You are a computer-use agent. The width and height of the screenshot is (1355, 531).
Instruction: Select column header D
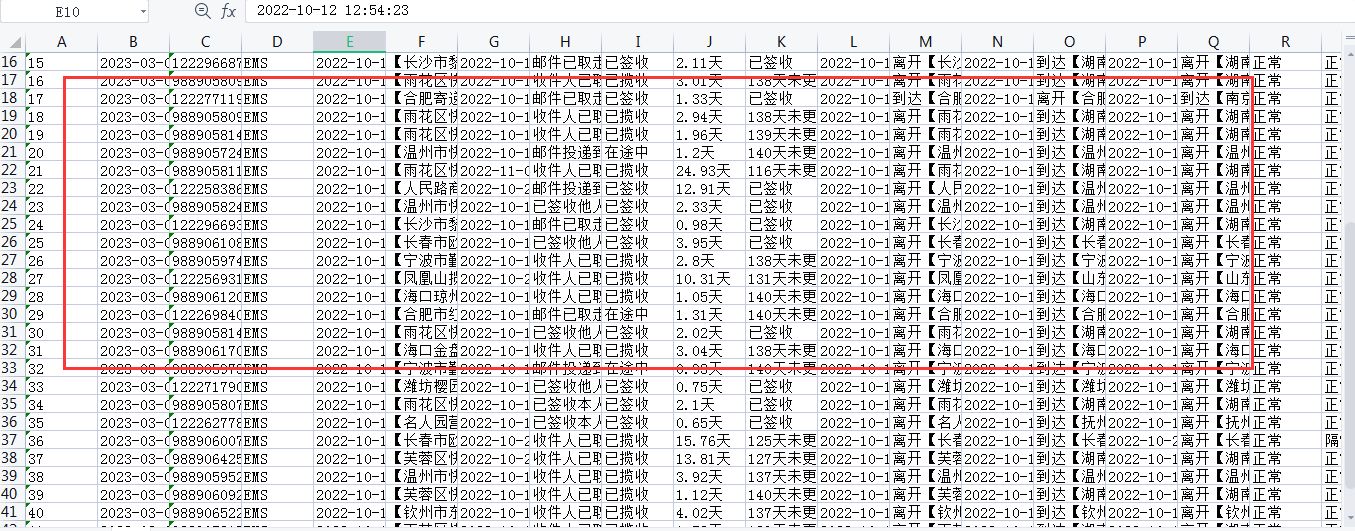point(277,41)
